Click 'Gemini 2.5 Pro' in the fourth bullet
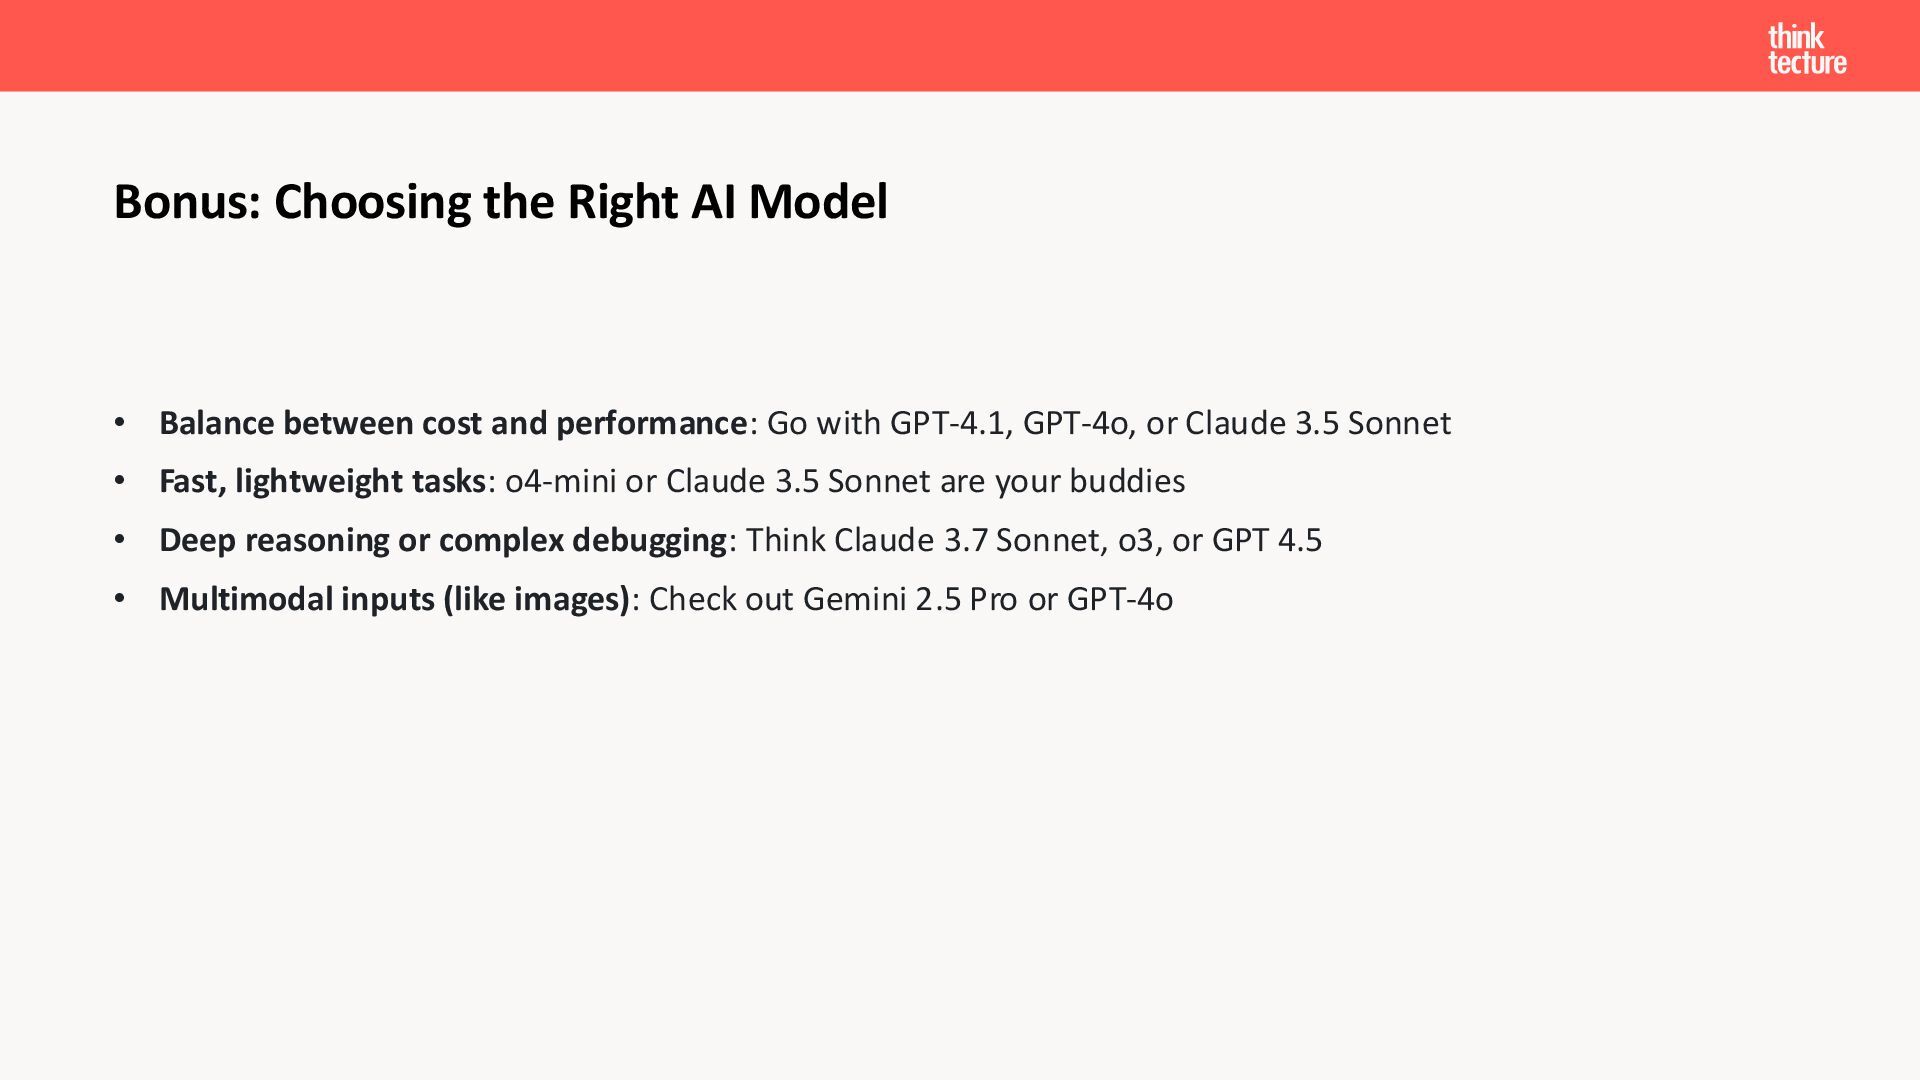Screen dimensions: 1920x1080 (909, 599)
